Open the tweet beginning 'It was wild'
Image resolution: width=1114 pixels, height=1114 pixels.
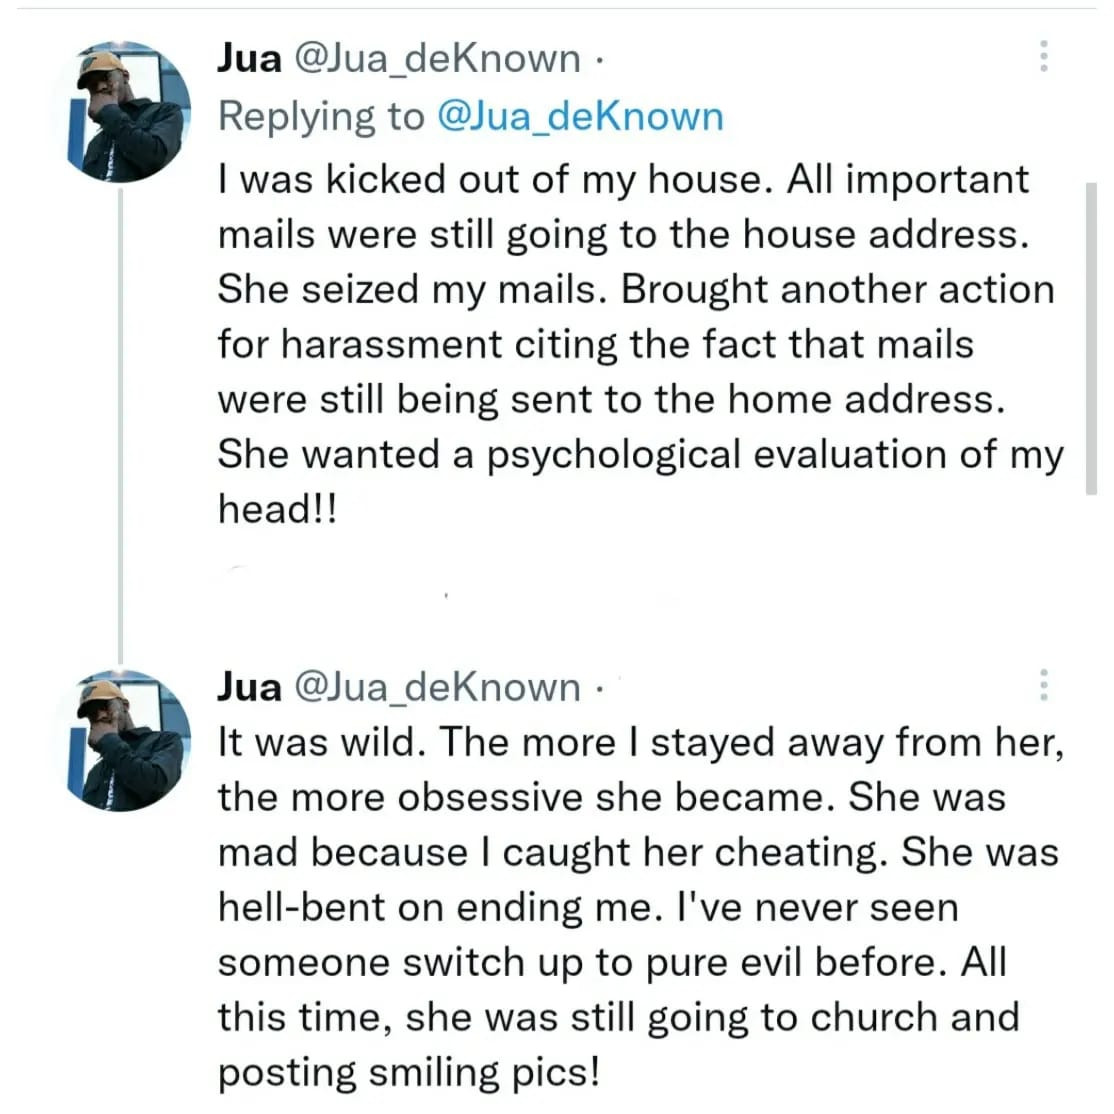[639, 907]
